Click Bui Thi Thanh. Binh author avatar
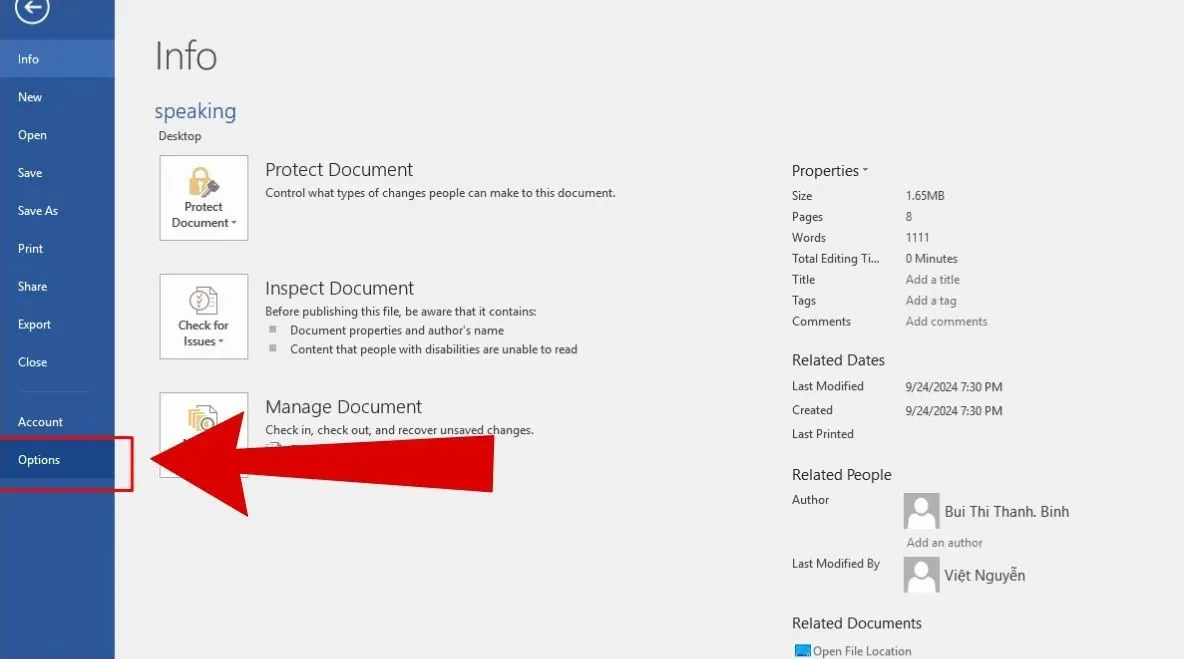Viewport: 1184px width, 659px height. (921, 511)
